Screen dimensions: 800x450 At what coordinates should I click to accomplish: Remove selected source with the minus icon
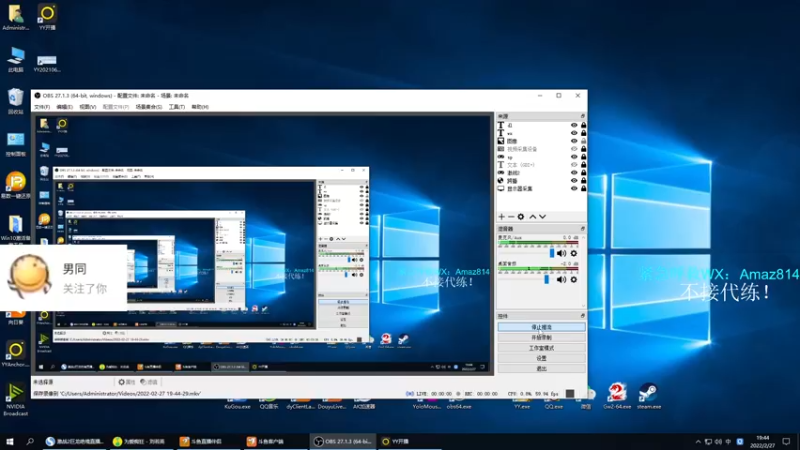pos(511,217)
